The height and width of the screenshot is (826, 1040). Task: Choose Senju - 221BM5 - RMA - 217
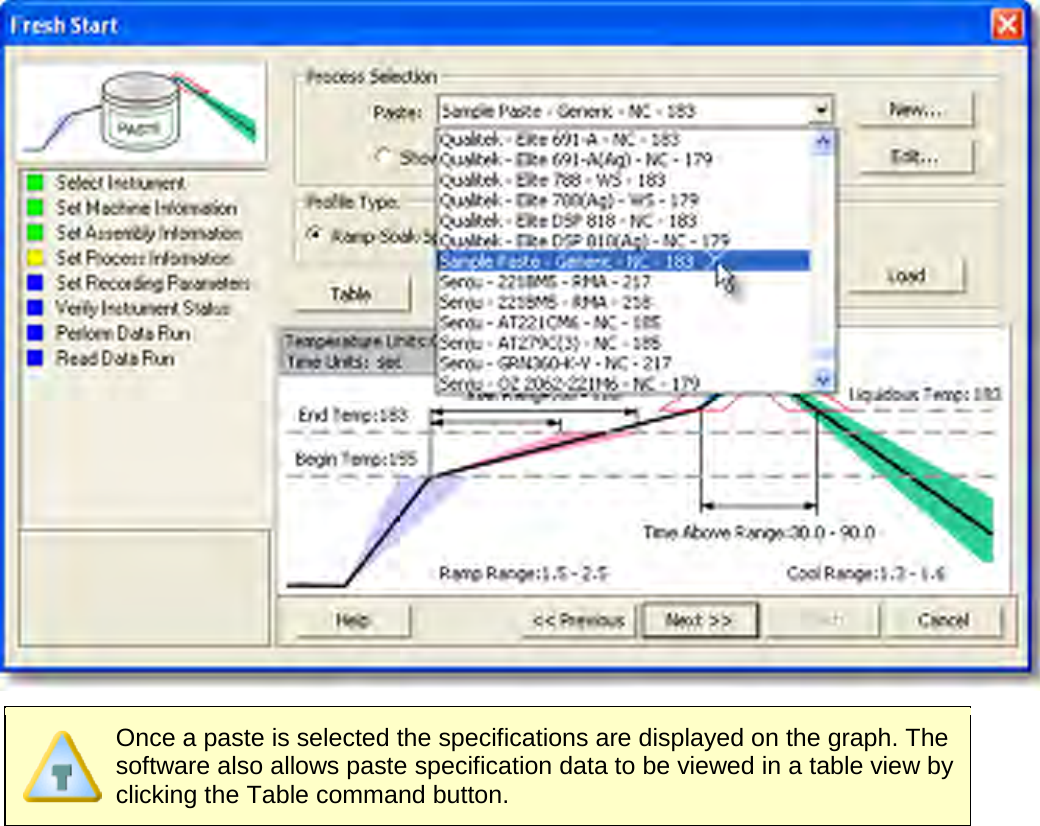click(623, 282)
